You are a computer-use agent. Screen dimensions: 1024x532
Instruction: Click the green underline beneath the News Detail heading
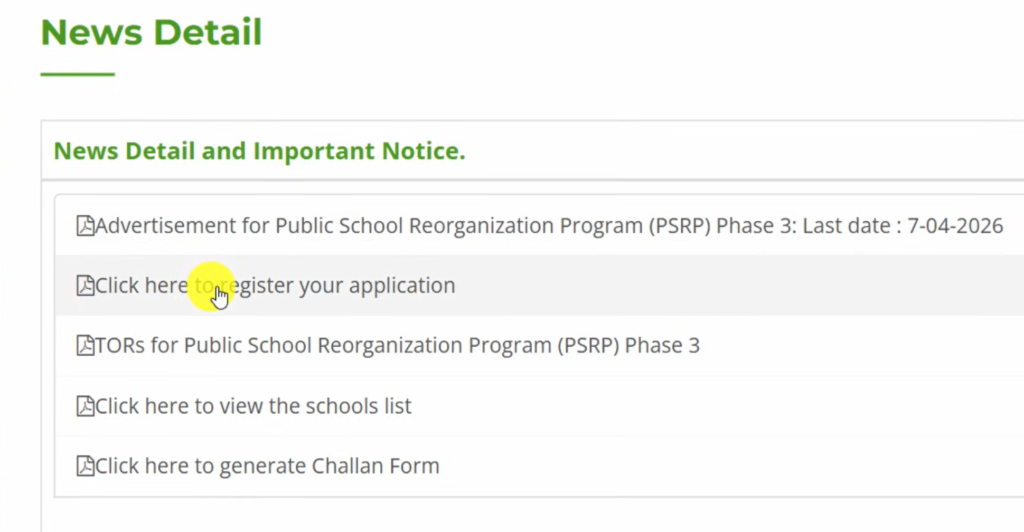78,74
